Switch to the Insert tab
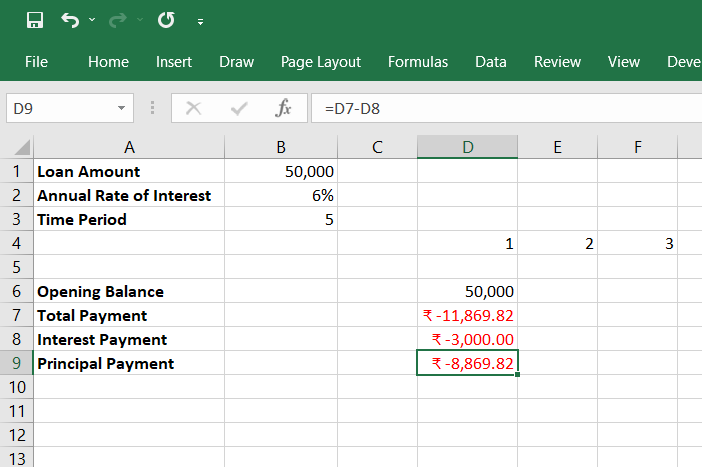This screenshot has height=467, width=702. 174,62
